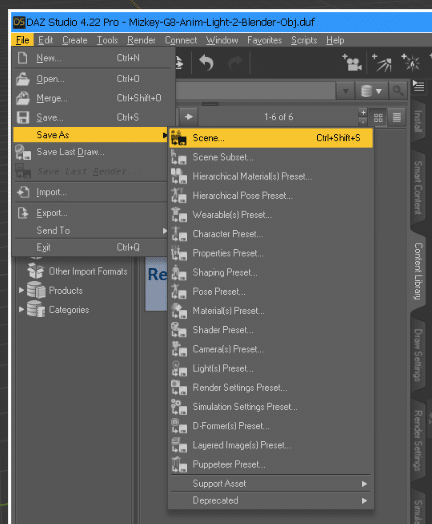Open the Tools menu
The image size is (432, 524).
[x=107, y=40]
